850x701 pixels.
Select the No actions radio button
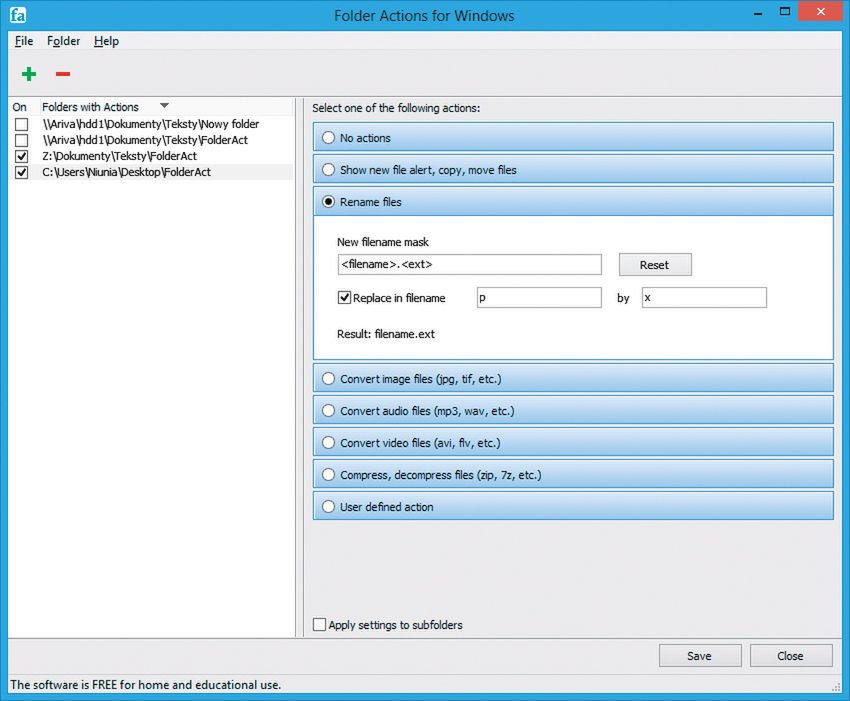329,138
